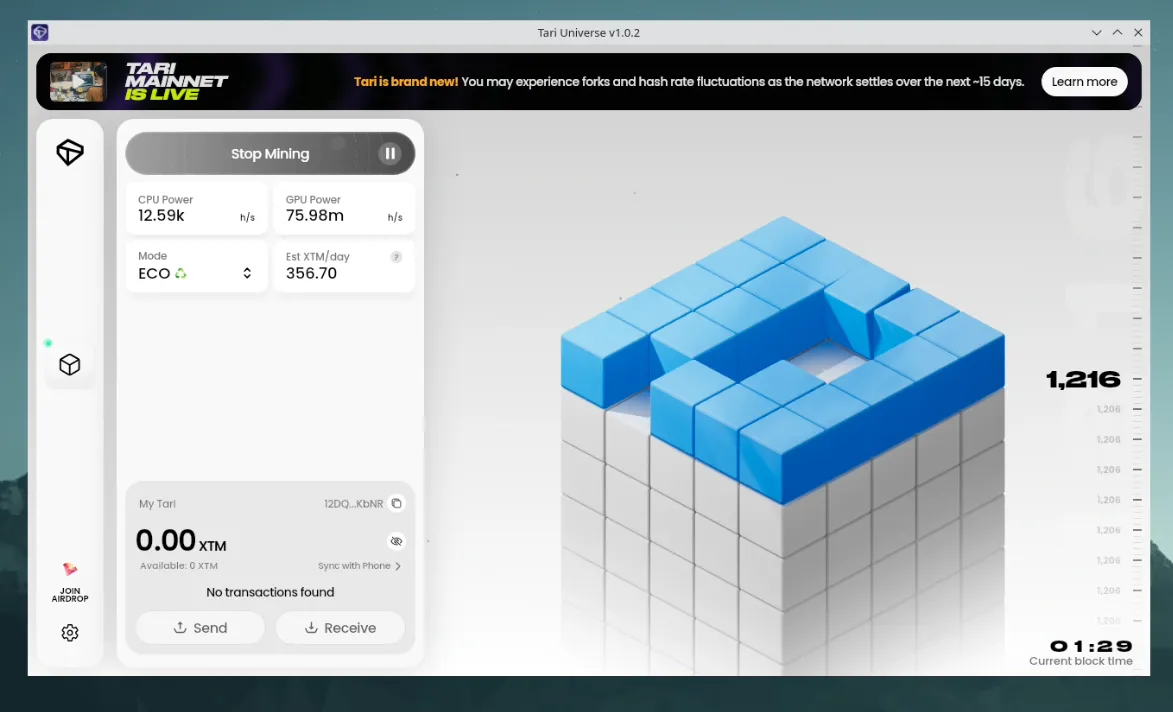Minimize the Tari Universe window

pyautogui.click(x=1097, y=32)
